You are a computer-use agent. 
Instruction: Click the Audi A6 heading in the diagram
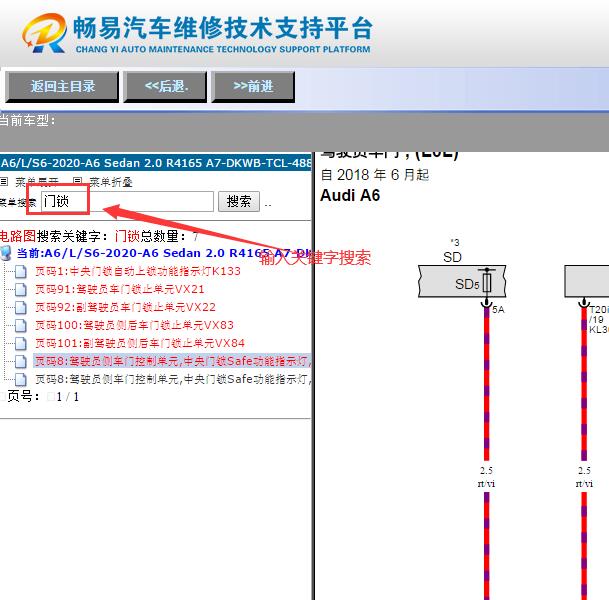(350, 195)
